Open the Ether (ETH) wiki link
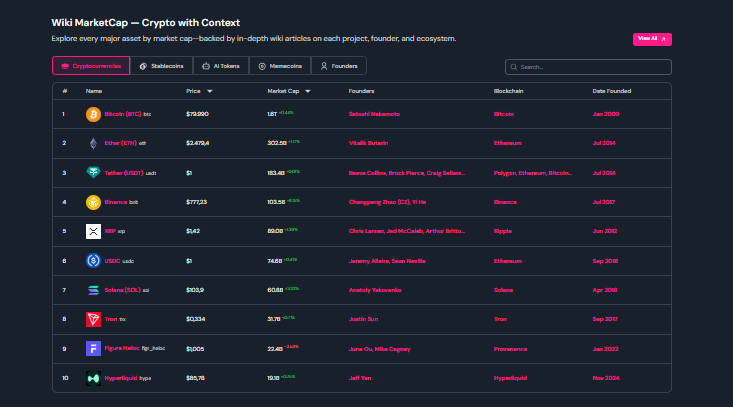 click(x=121, y=143)
